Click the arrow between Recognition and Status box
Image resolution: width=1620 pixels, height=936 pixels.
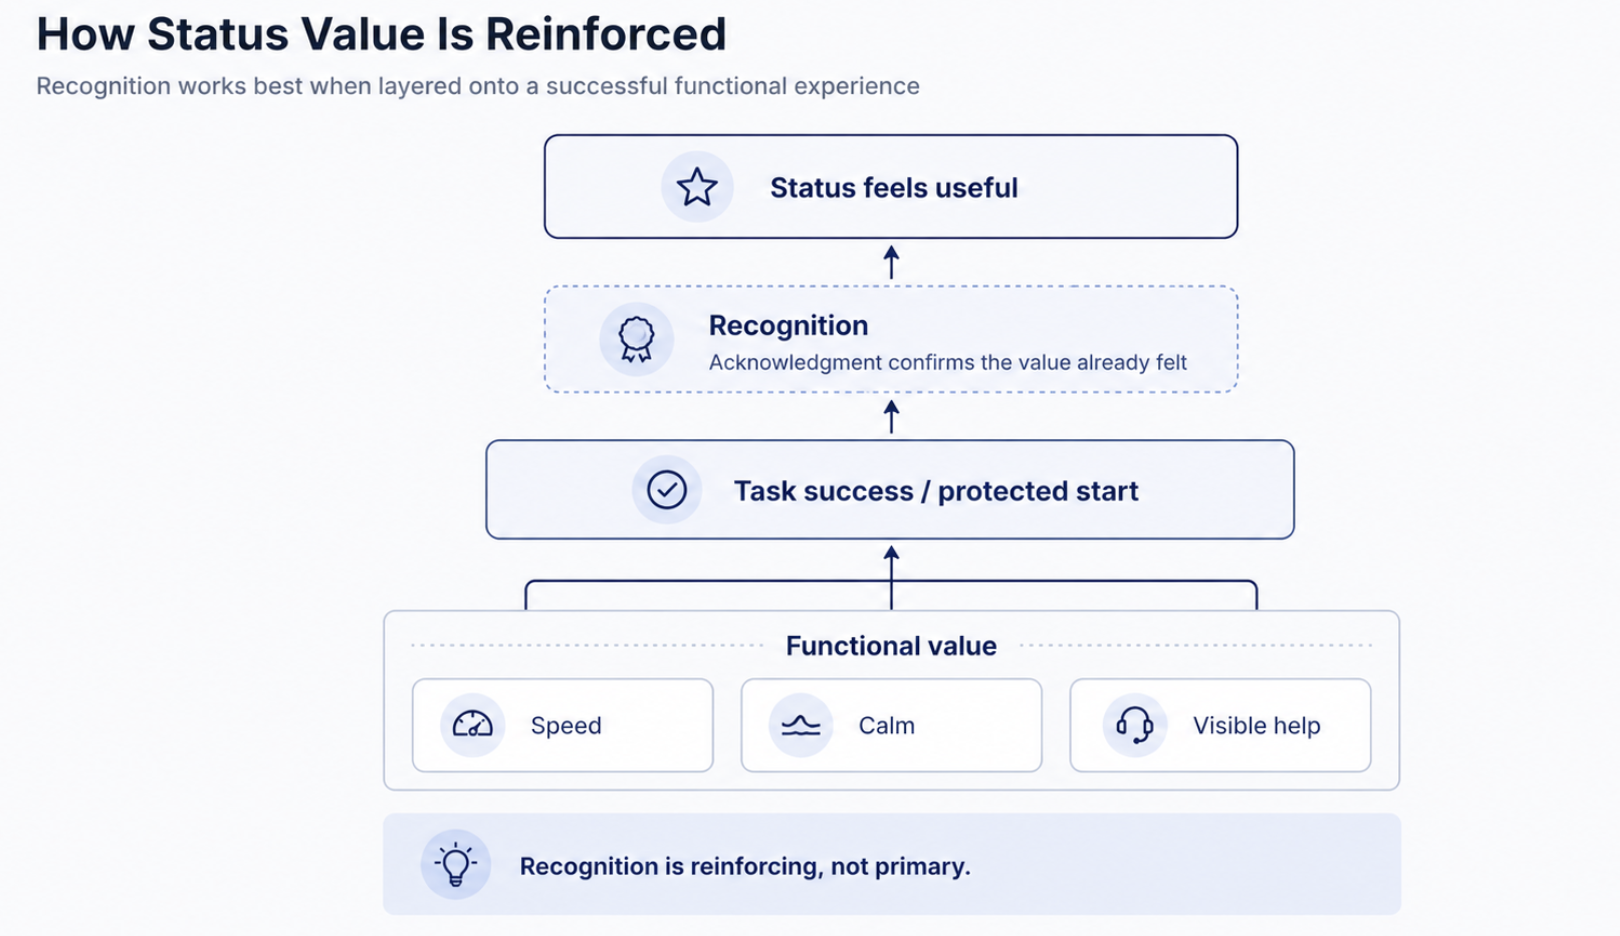[891, 262]
